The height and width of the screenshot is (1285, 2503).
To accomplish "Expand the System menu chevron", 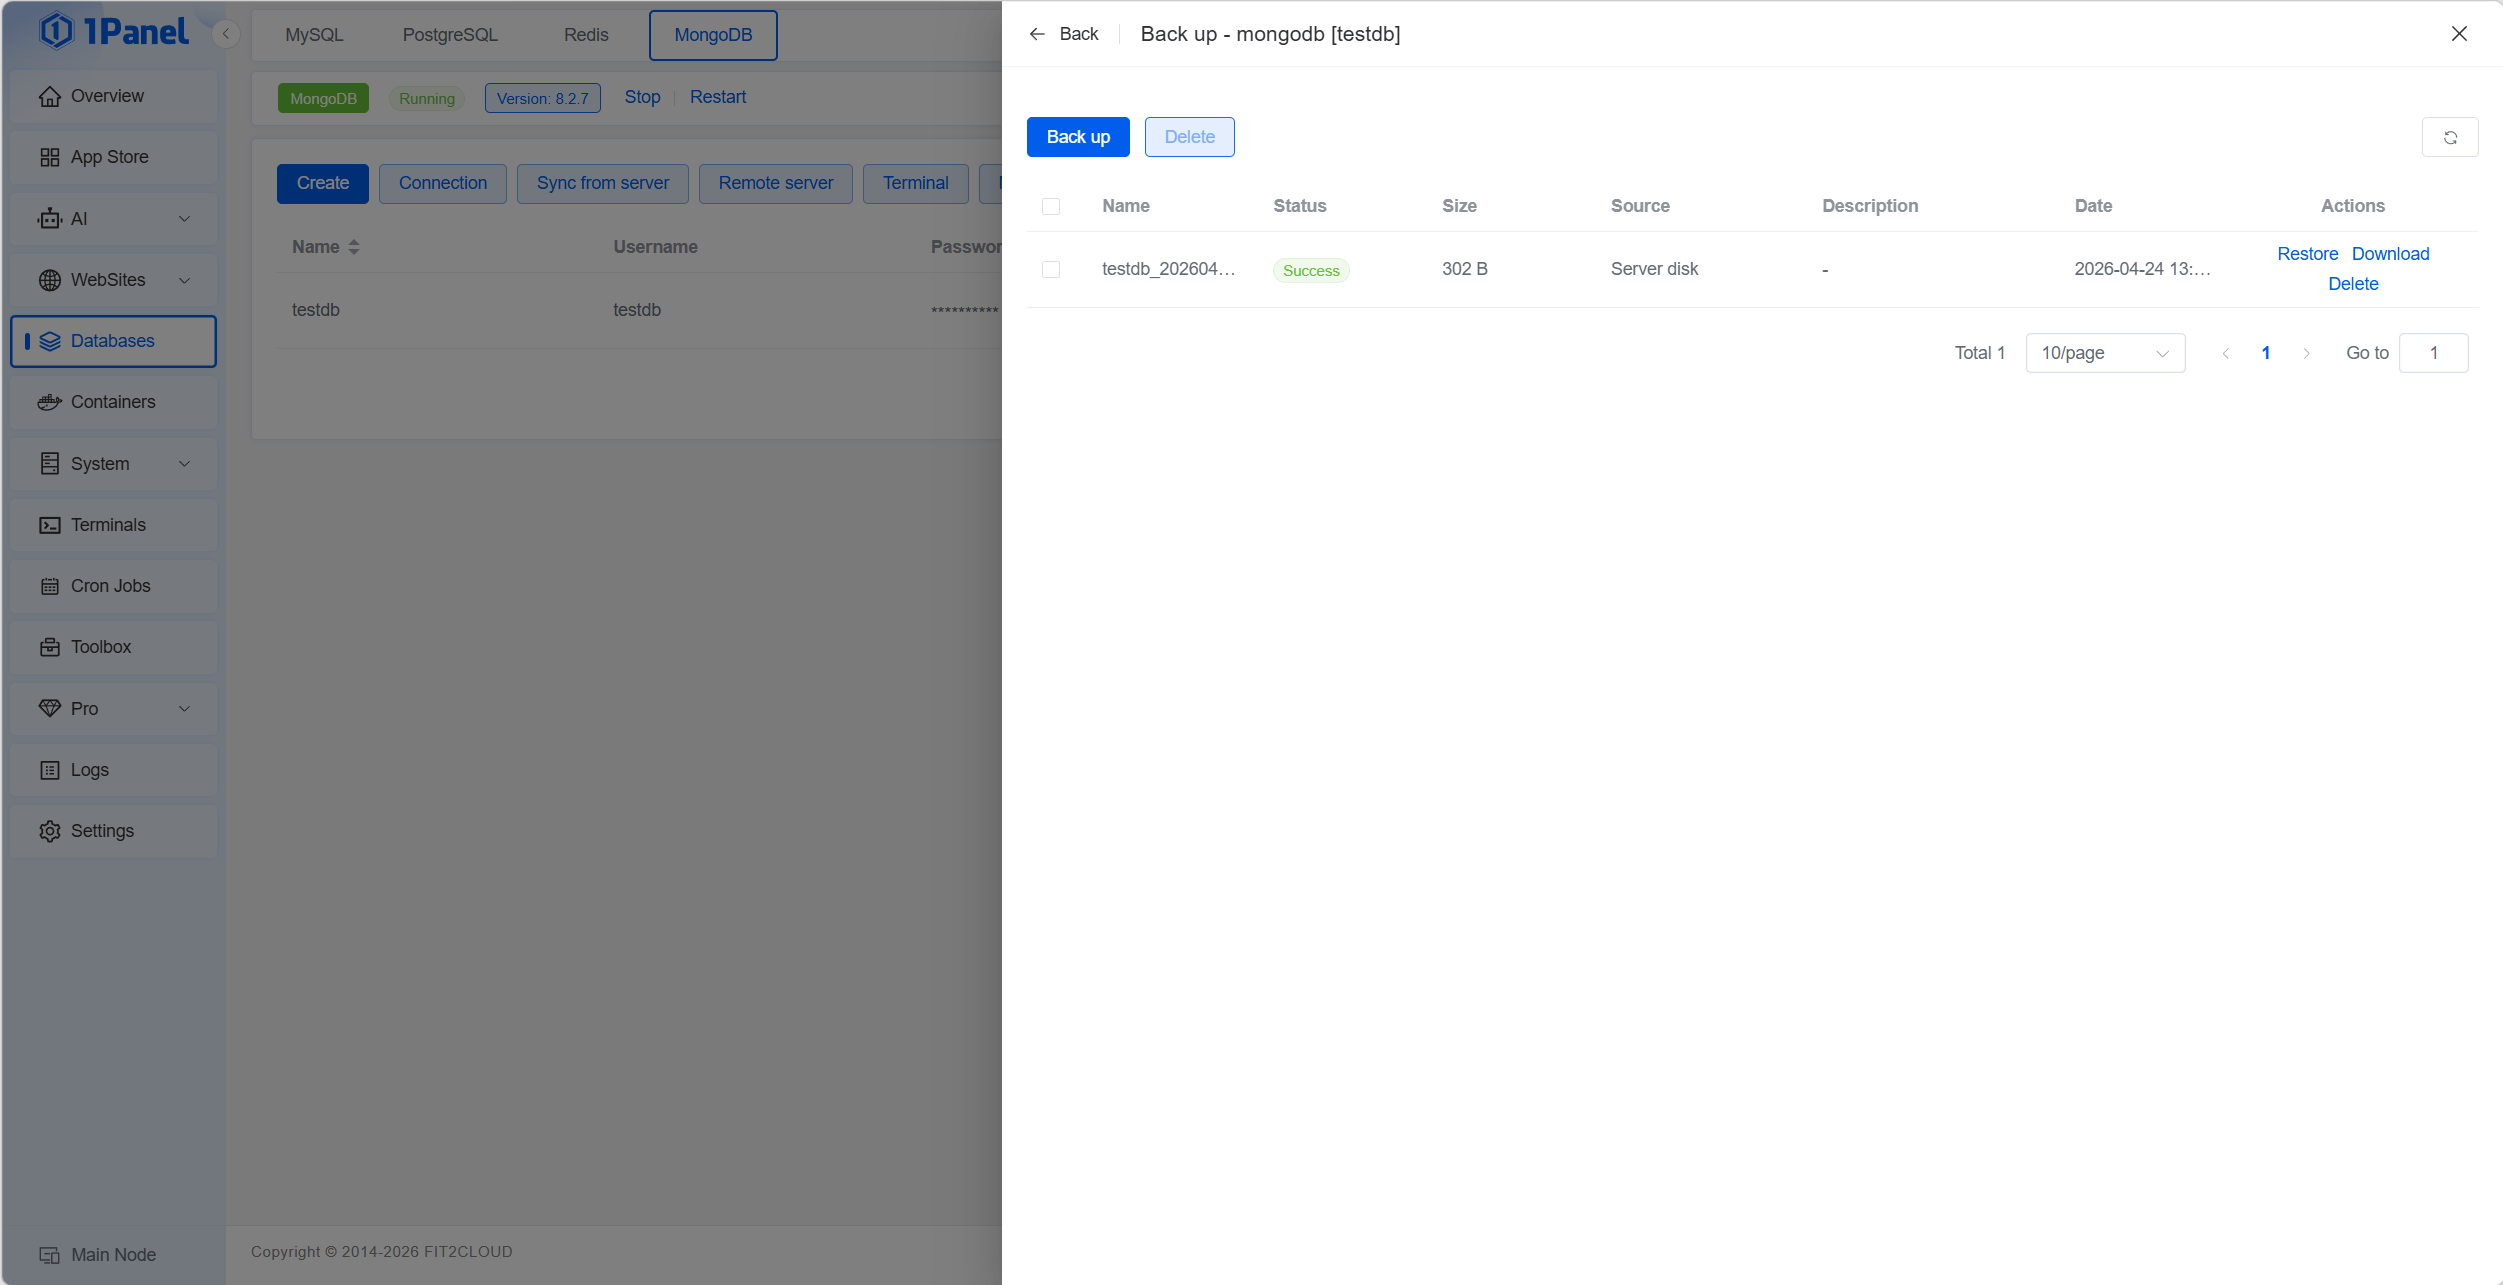I will pos(185,464).
